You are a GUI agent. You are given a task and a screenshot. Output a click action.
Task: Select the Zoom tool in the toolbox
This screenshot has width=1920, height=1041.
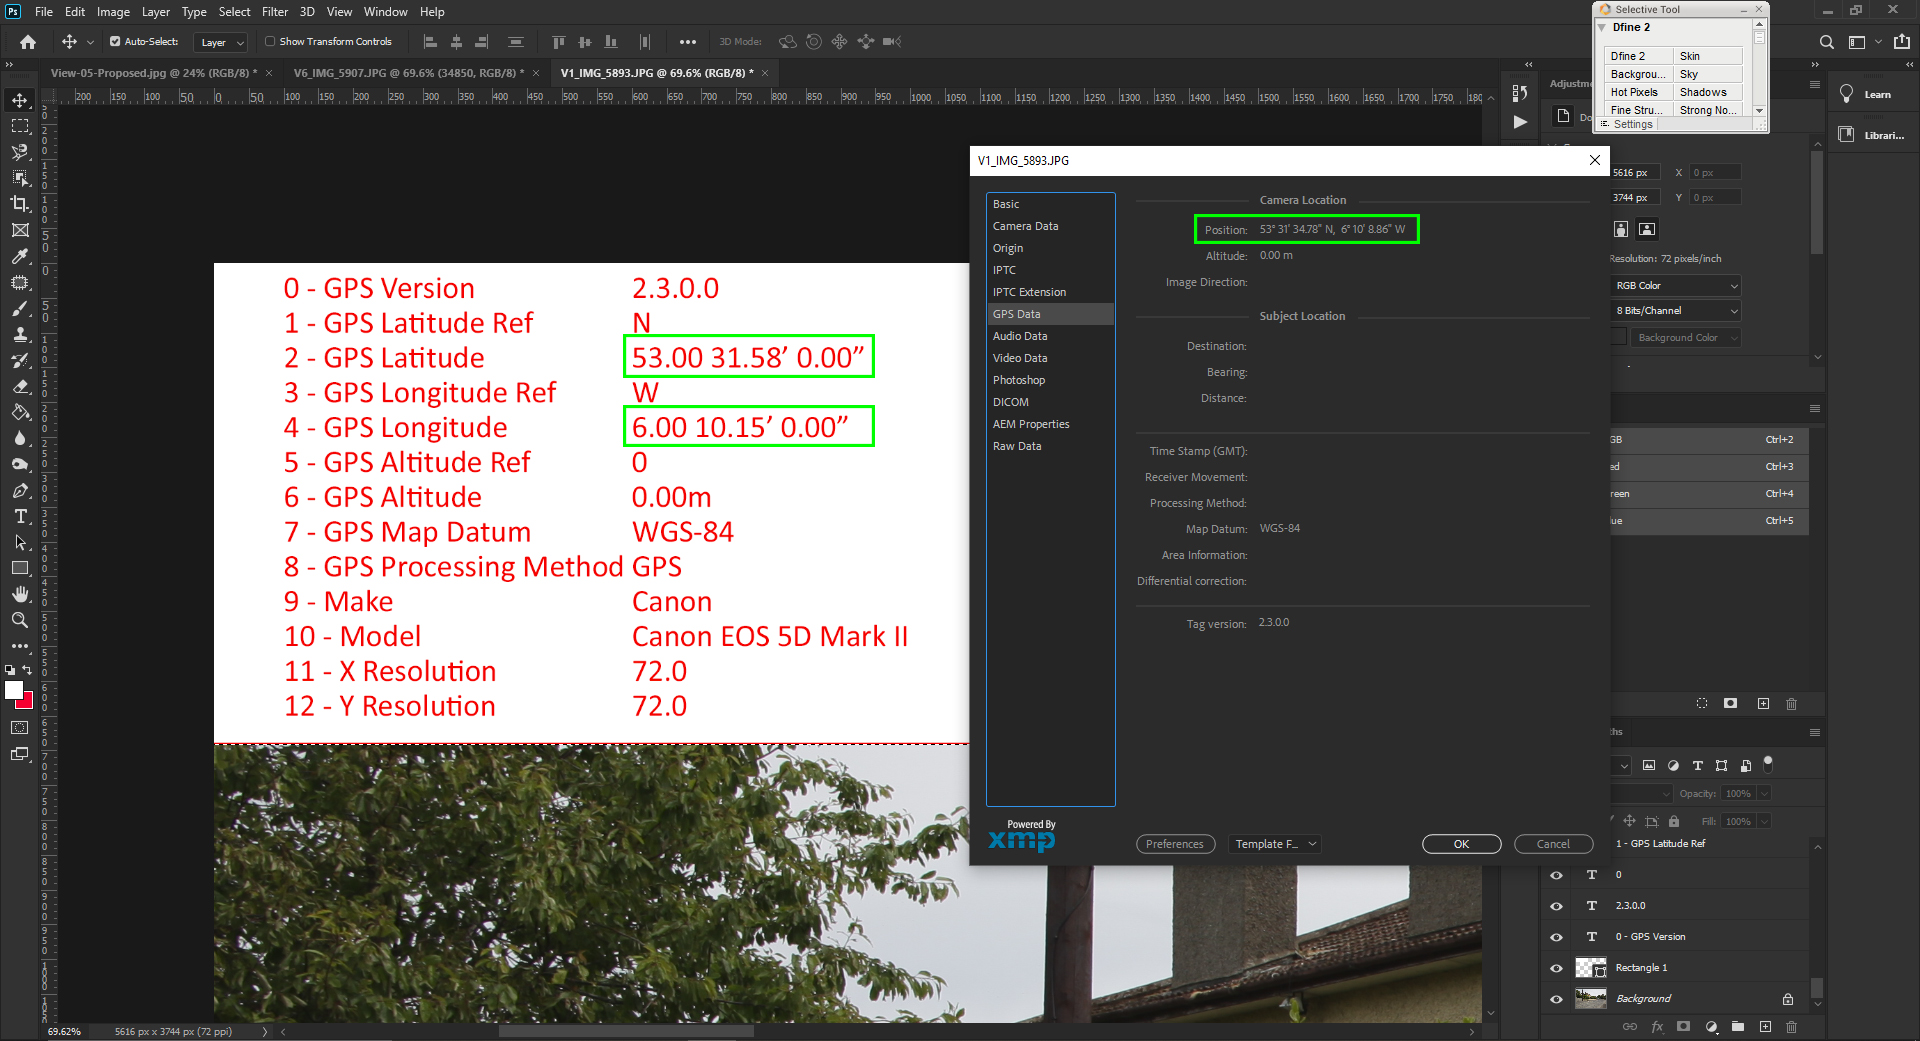click(x=20, y=620)
